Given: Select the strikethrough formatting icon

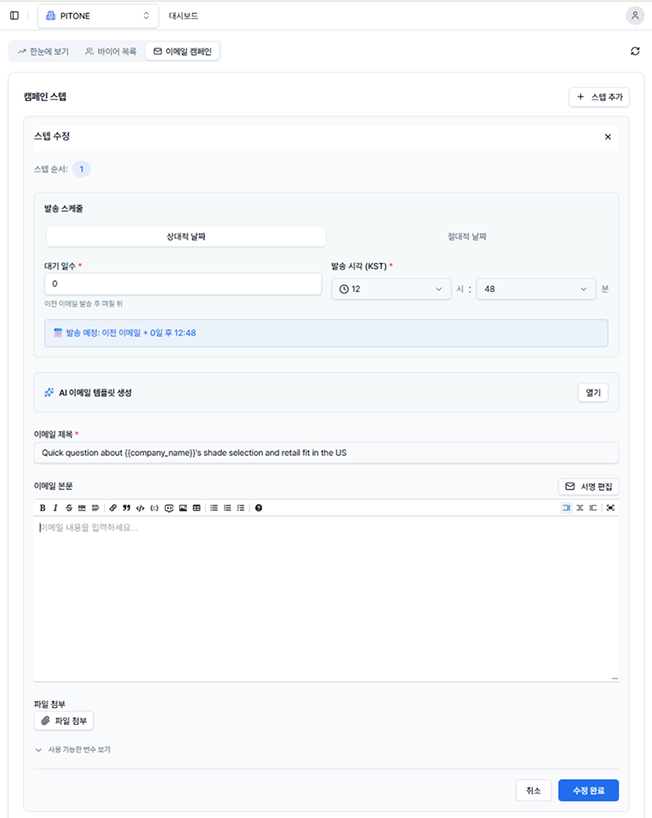Looking at the screenshot, I should tap(67, 508).
